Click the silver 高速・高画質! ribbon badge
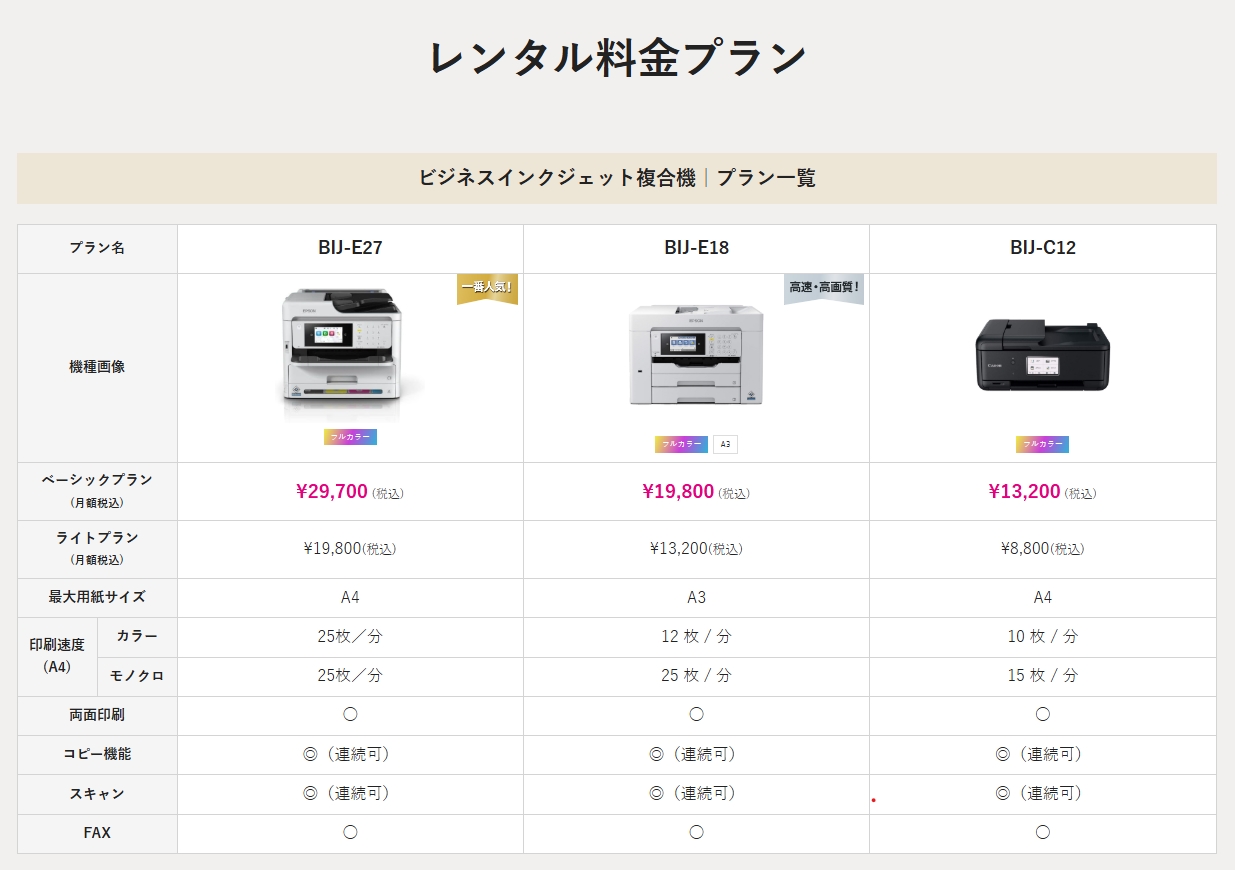This screenshot has width=1235, height=870. [x=824, y=288]
